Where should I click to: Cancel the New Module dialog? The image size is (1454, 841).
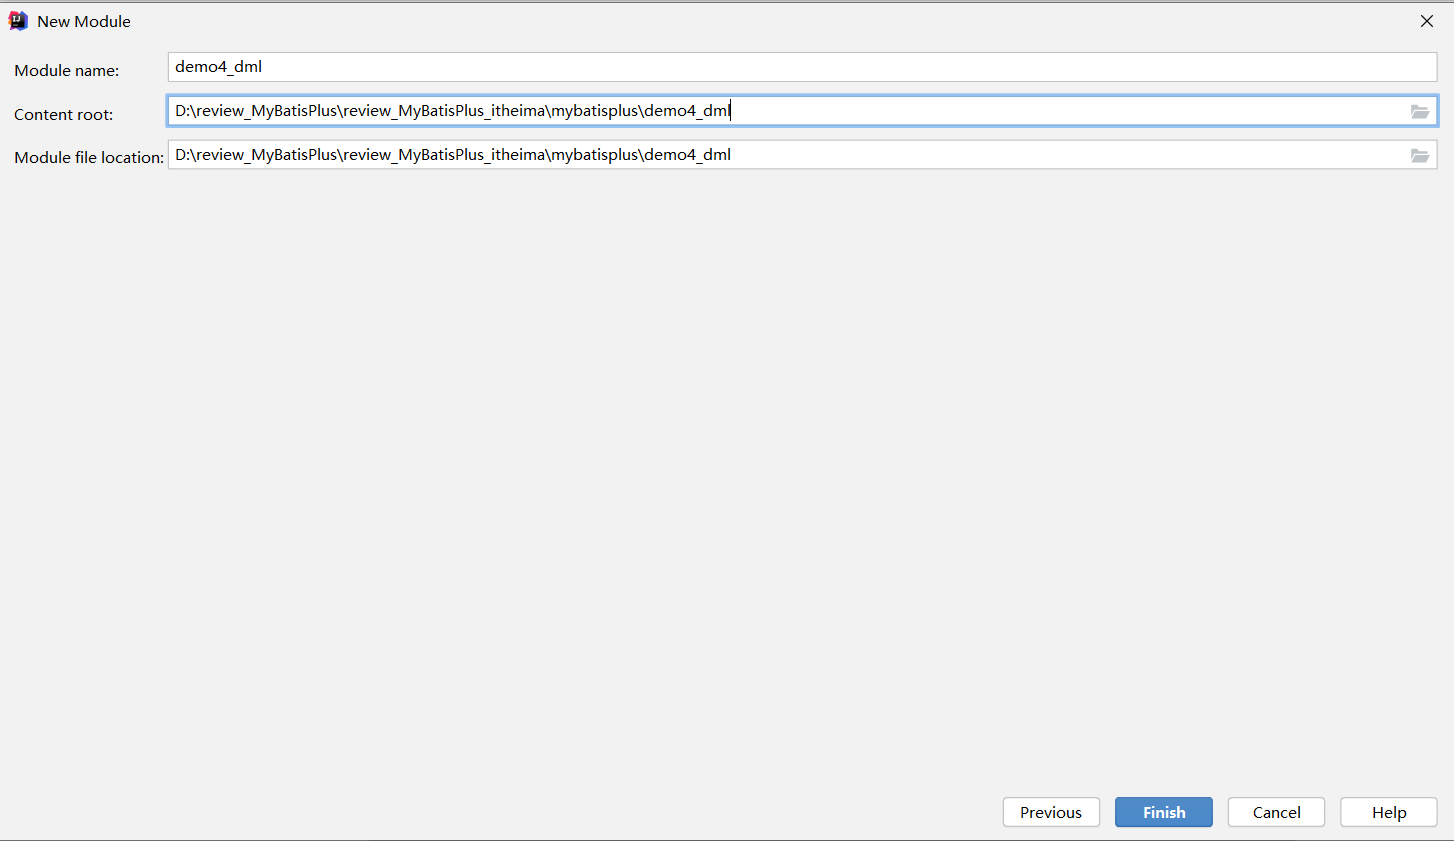coord(1276,812)
